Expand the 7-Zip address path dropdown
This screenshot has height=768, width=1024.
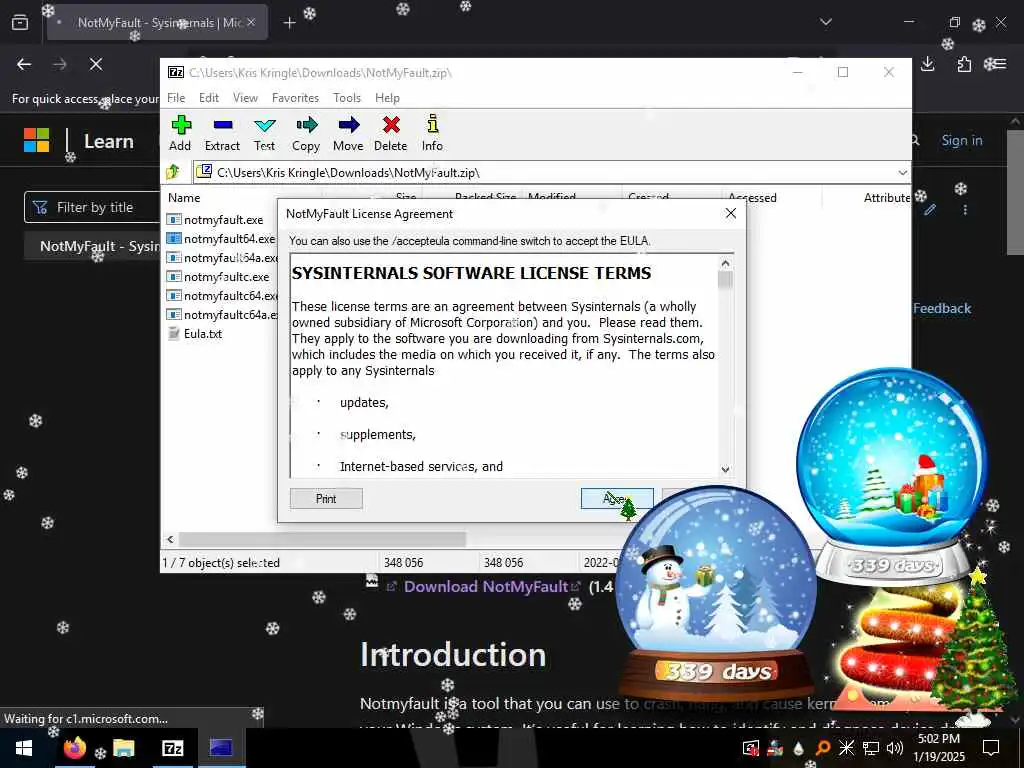point(903,173)
